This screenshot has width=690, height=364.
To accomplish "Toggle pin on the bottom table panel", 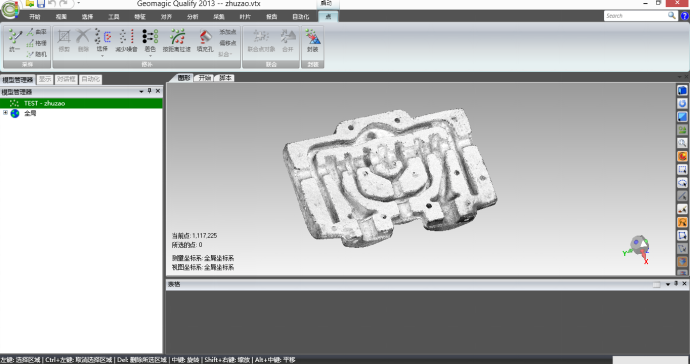I will (676, 284).
